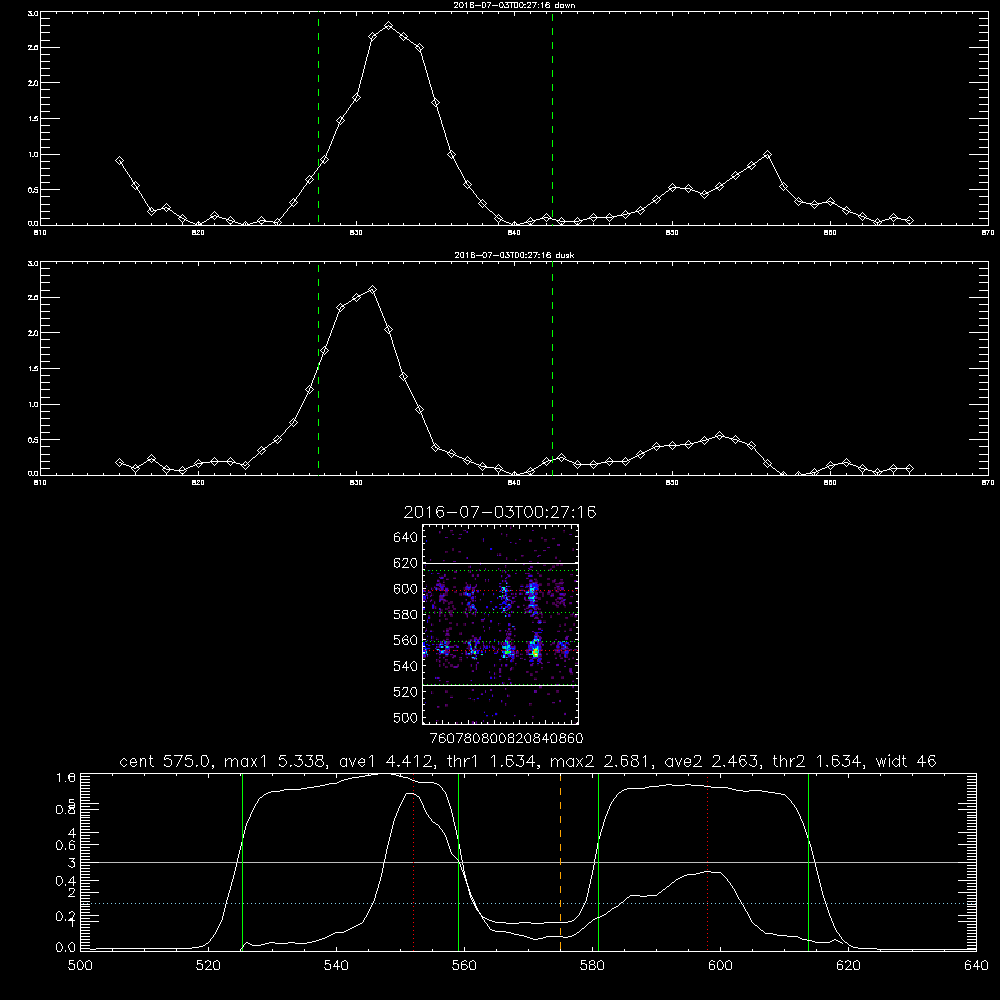This screenshot has height=1000, width=1000.
Task: Click the blue dotted horizontal threshold line in bottom plot
Action: 528,904
